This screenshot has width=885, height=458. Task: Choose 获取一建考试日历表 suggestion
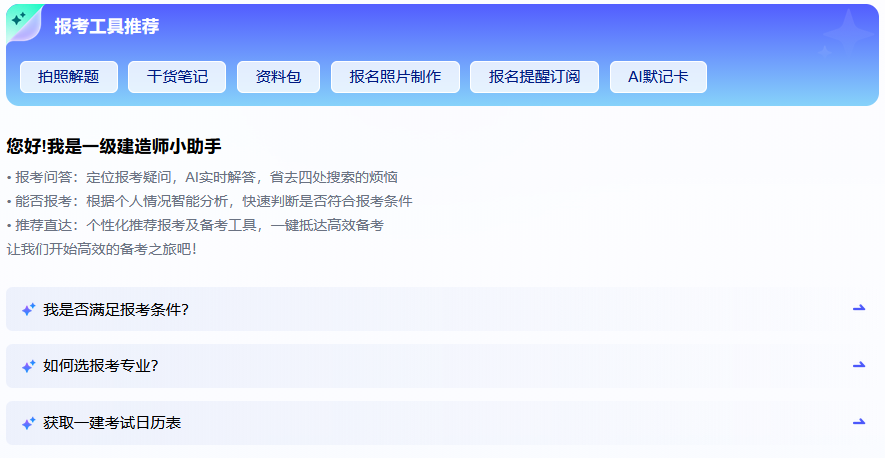[x=112, y=423]
